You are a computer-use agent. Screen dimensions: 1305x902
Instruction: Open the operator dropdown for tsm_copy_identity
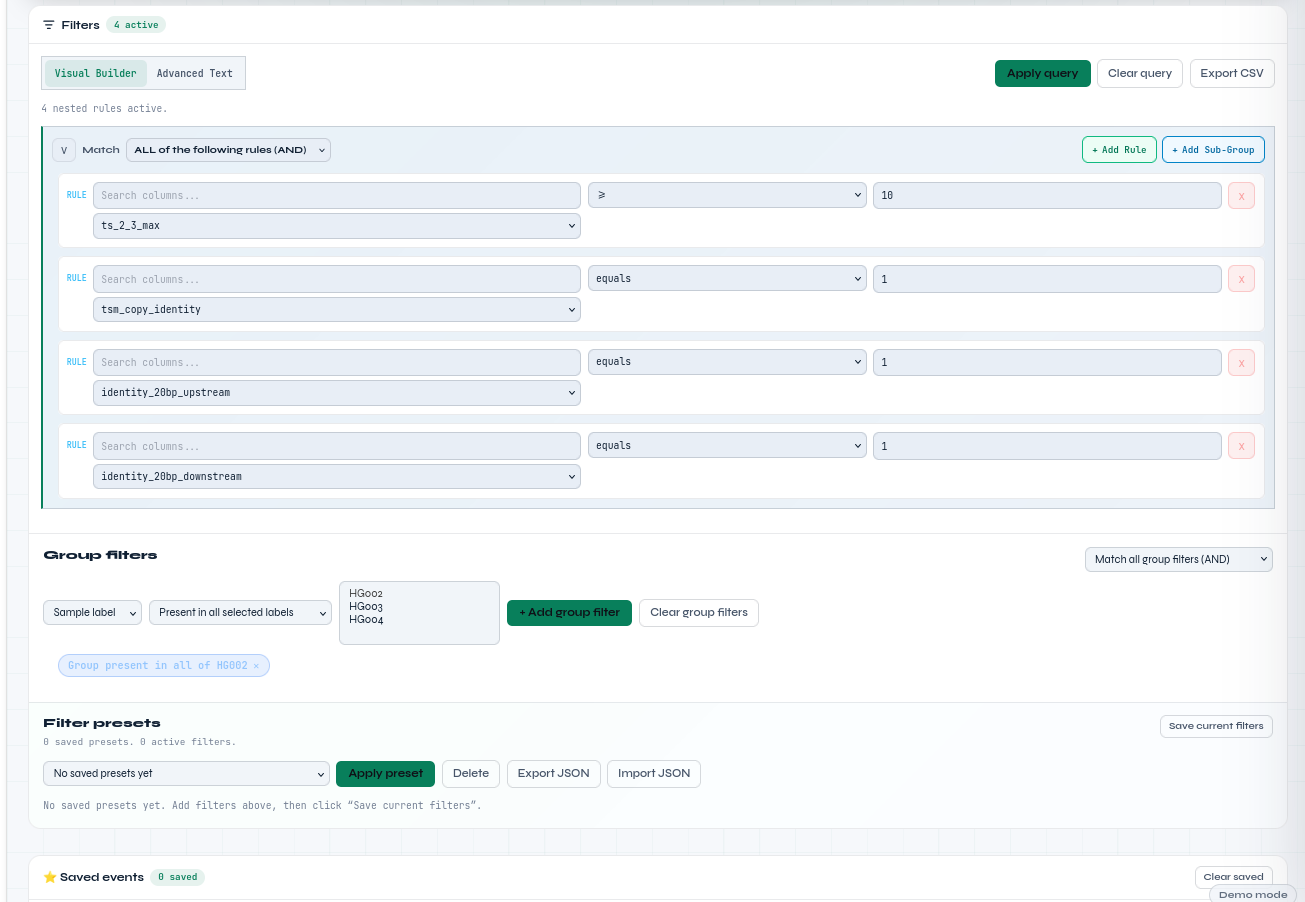[727, 278]
